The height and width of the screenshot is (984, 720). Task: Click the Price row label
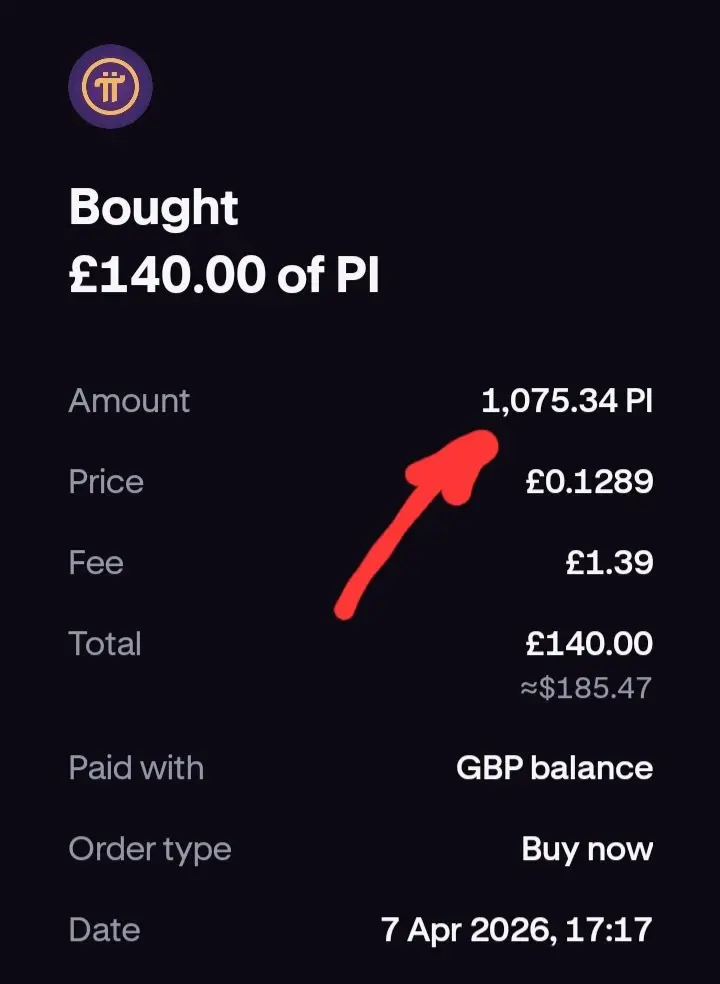(x=106, y=482)
